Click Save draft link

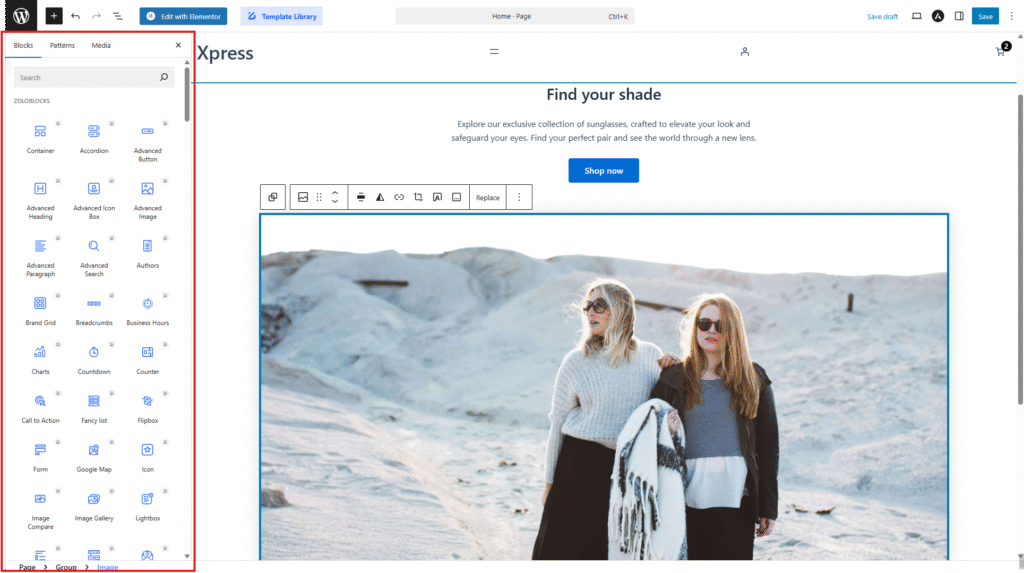pos(882,16)
